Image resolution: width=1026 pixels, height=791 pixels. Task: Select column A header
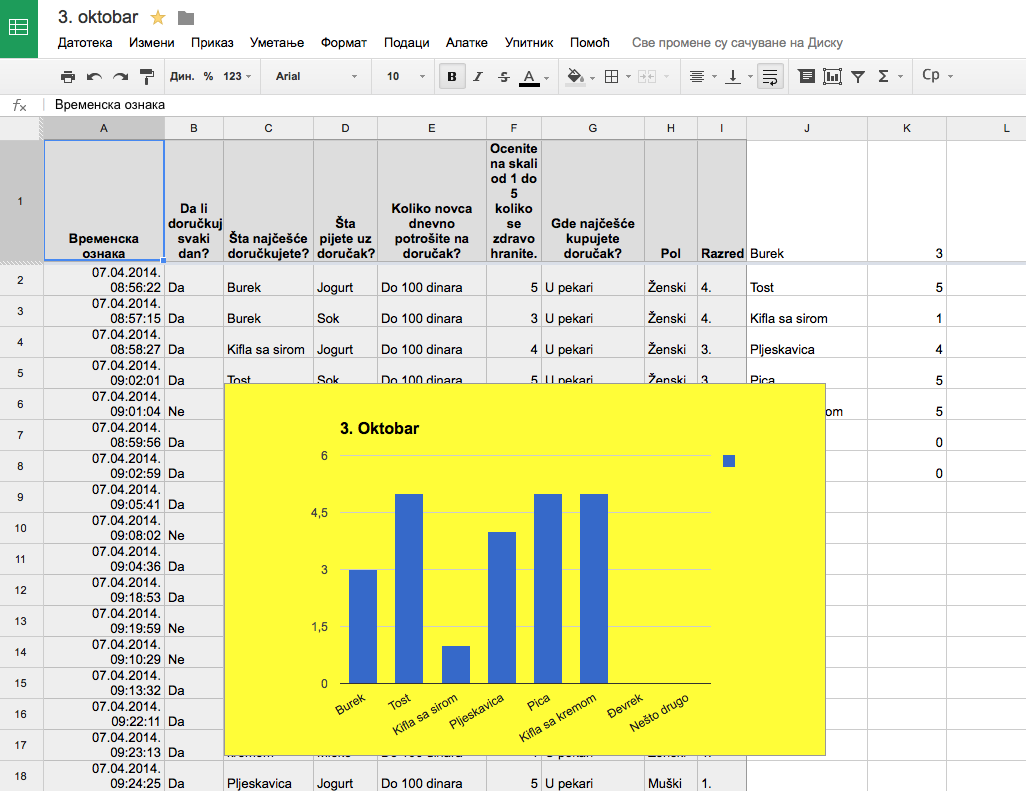point(103,128)
